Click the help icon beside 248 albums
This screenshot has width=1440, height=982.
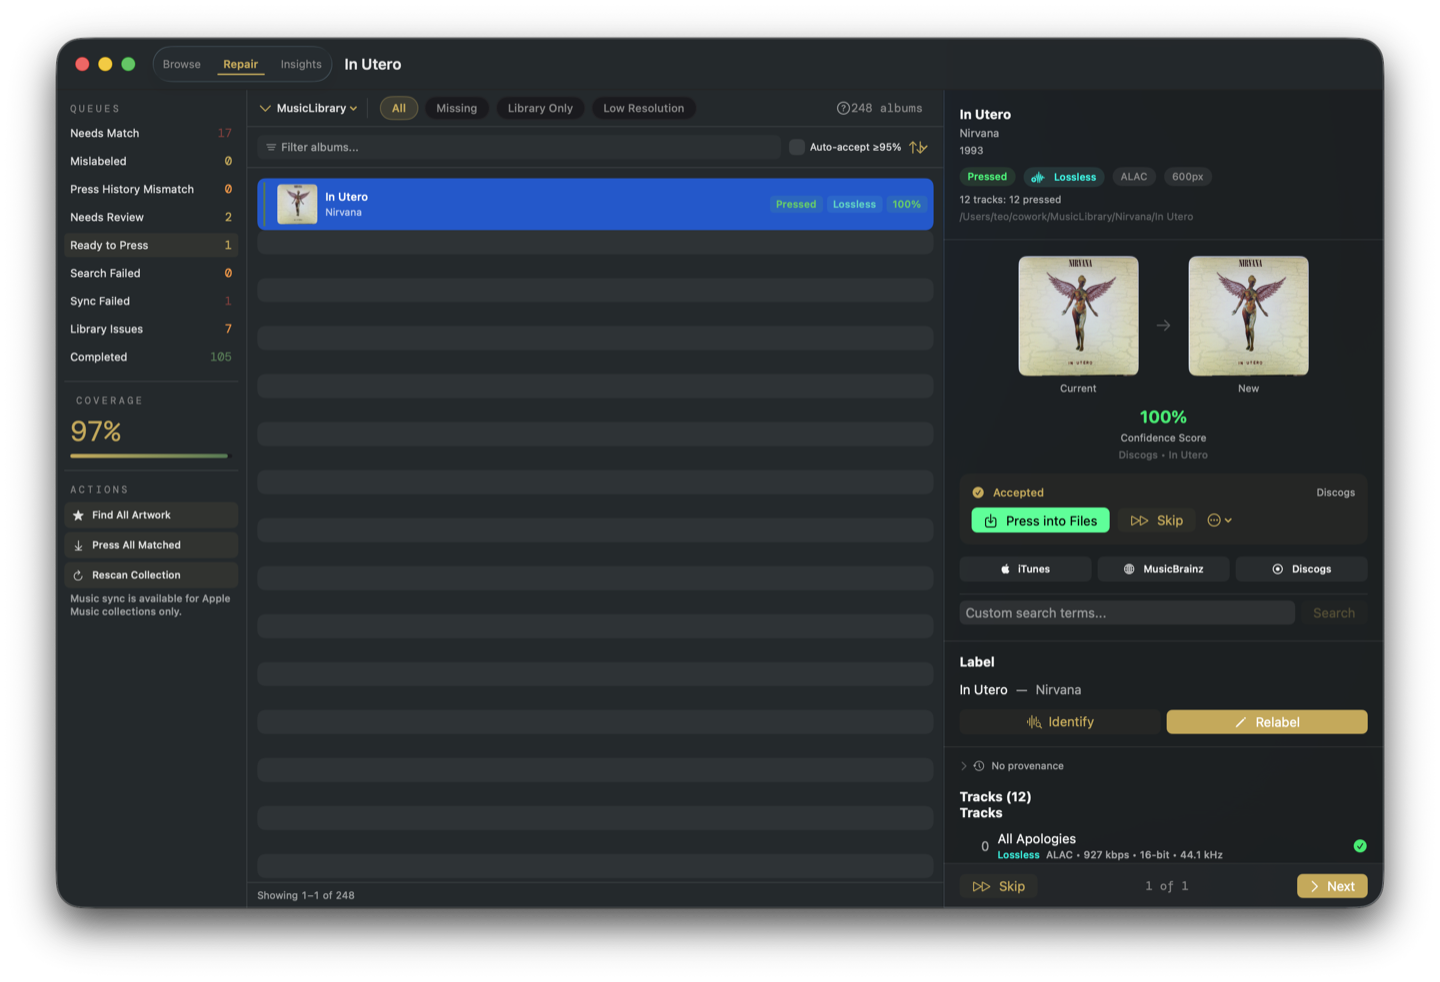[x=843, y=108]
